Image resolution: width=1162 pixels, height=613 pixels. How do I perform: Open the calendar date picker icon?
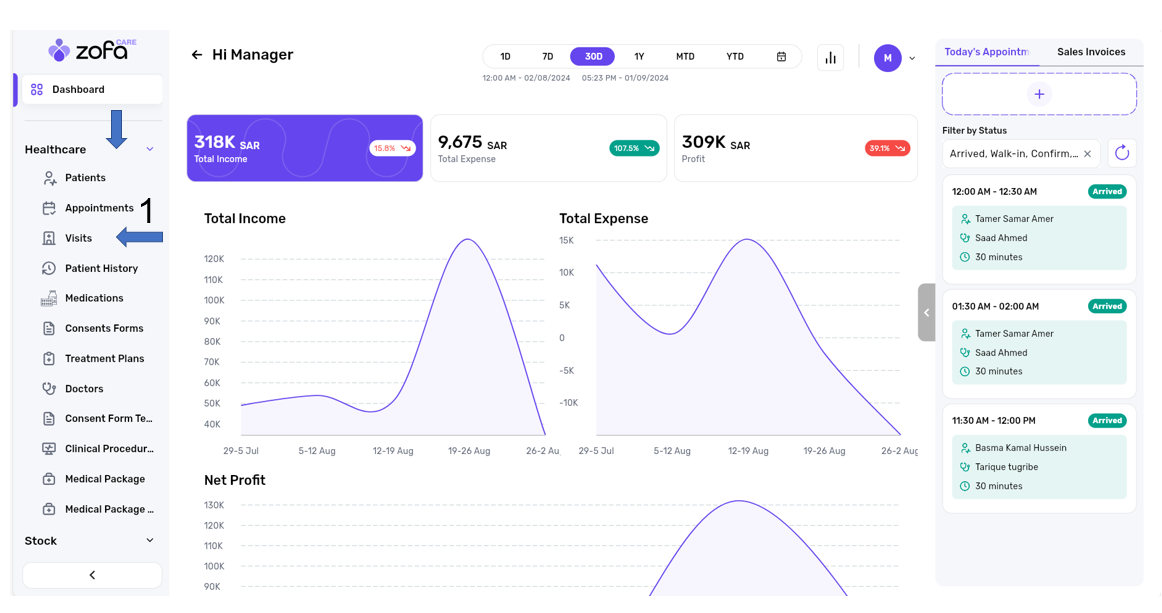(781, 57)
